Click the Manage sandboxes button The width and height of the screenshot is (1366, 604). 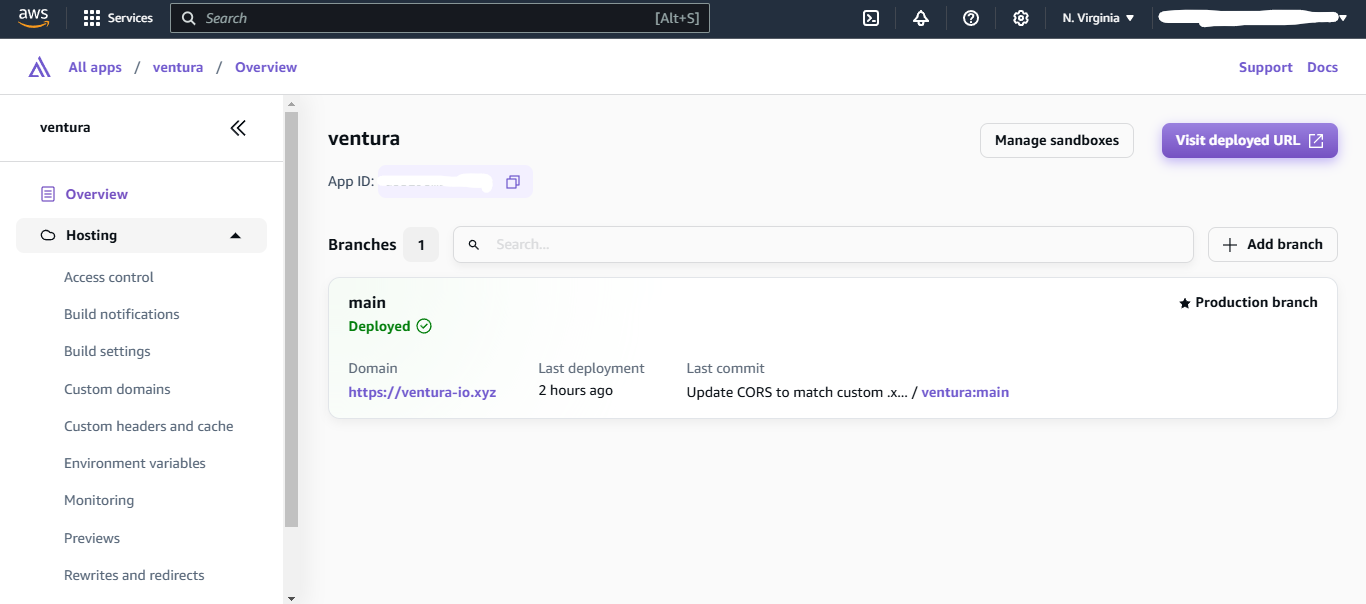[x=1057, y=141]
